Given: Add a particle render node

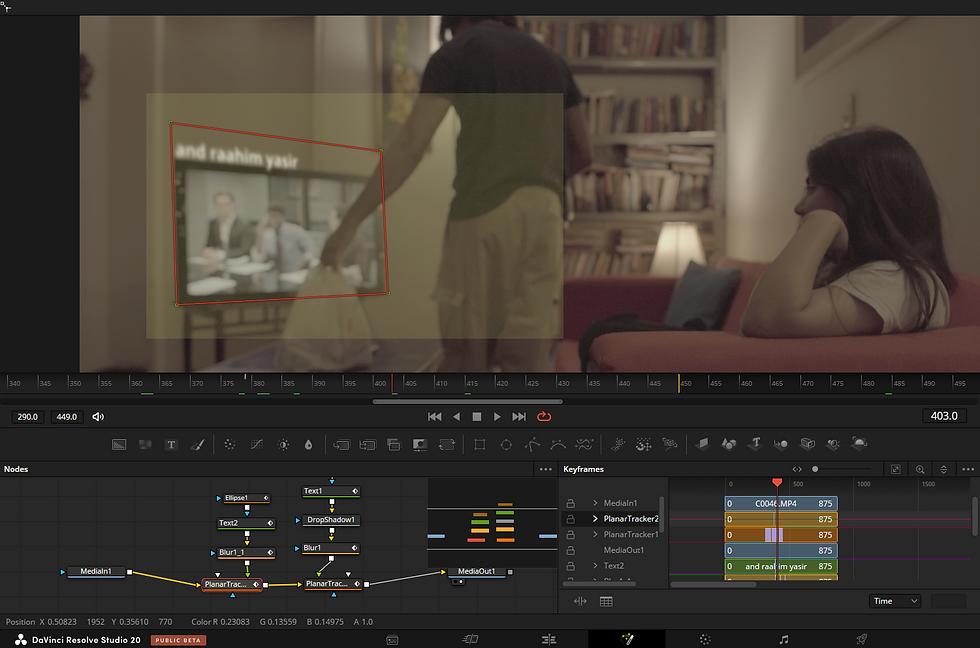Looking at the screenshot, I should 670,444.
